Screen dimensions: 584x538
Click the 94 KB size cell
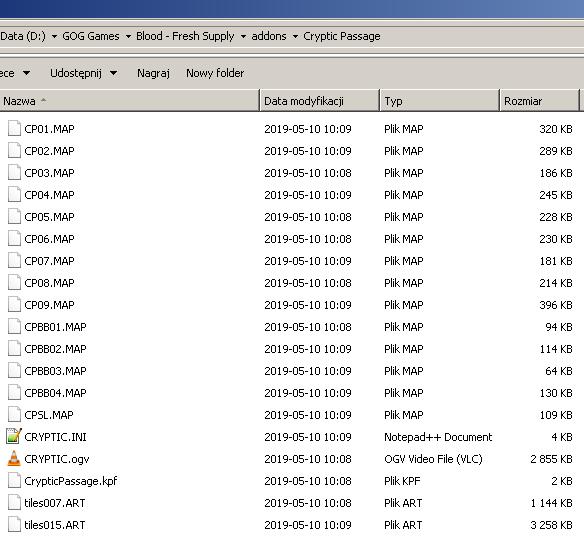click(x=559, y=327)
